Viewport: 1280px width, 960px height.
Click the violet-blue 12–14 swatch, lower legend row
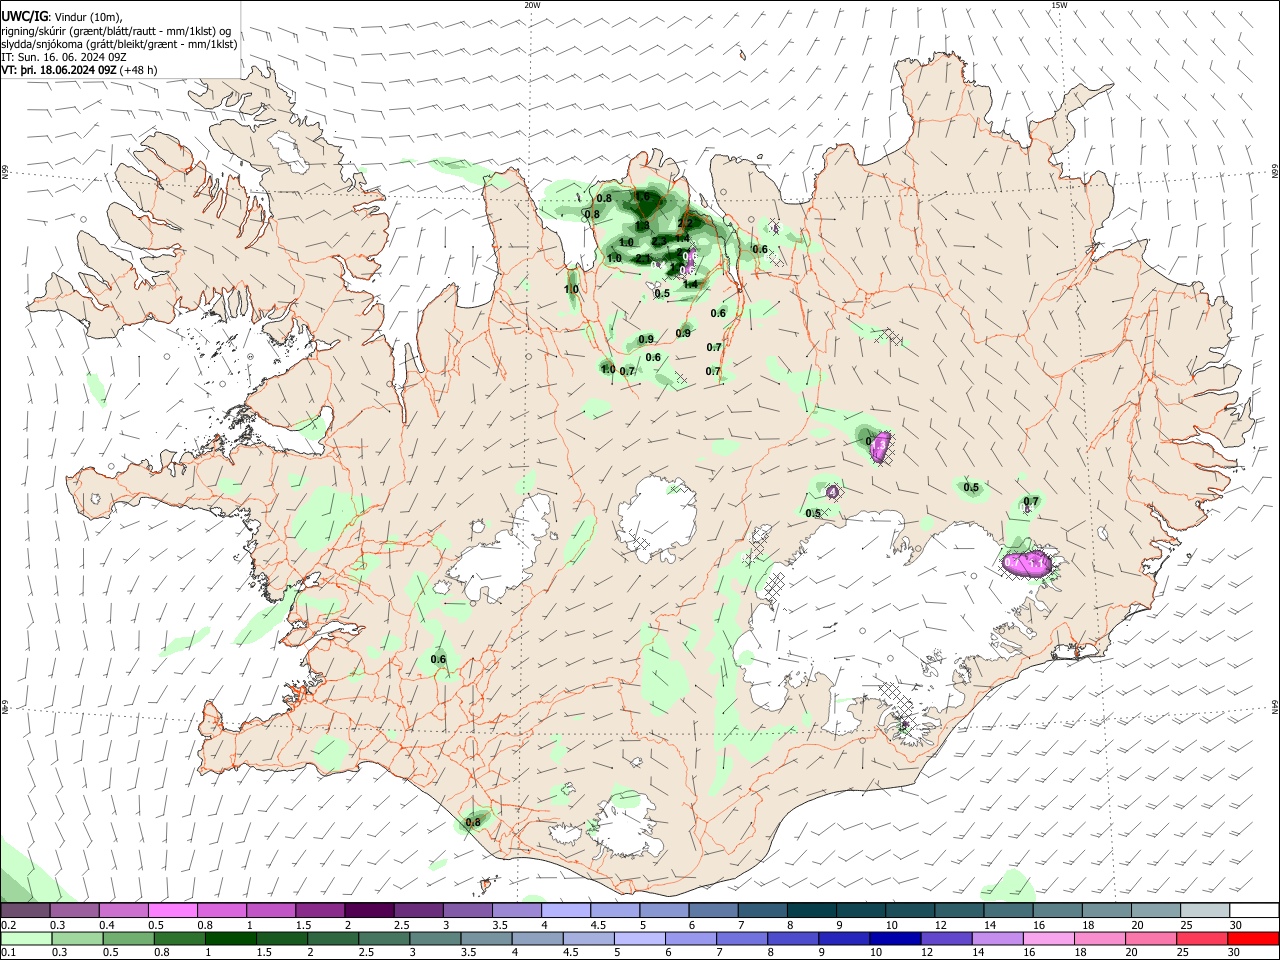947,939
